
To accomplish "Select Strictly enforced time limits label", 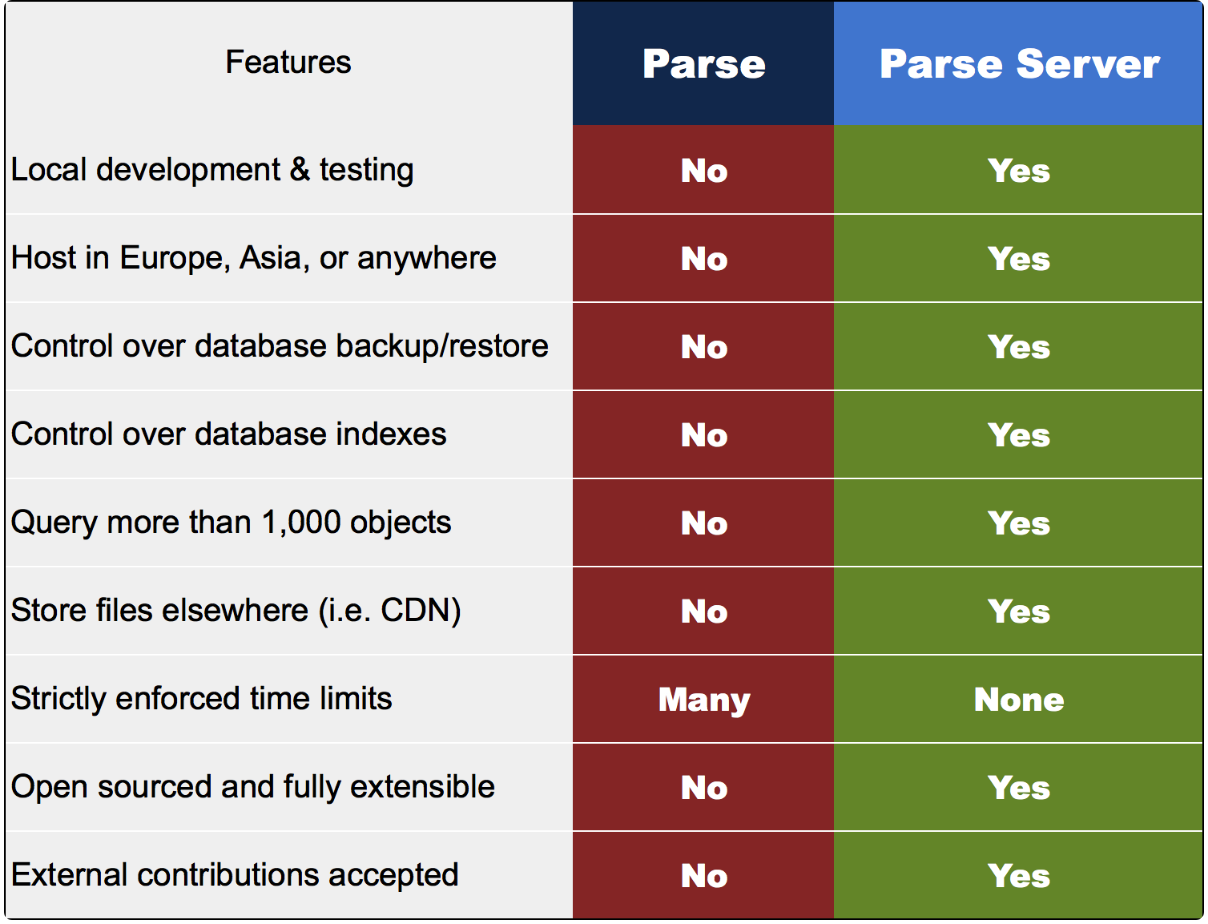I will [x=201, y=698].
